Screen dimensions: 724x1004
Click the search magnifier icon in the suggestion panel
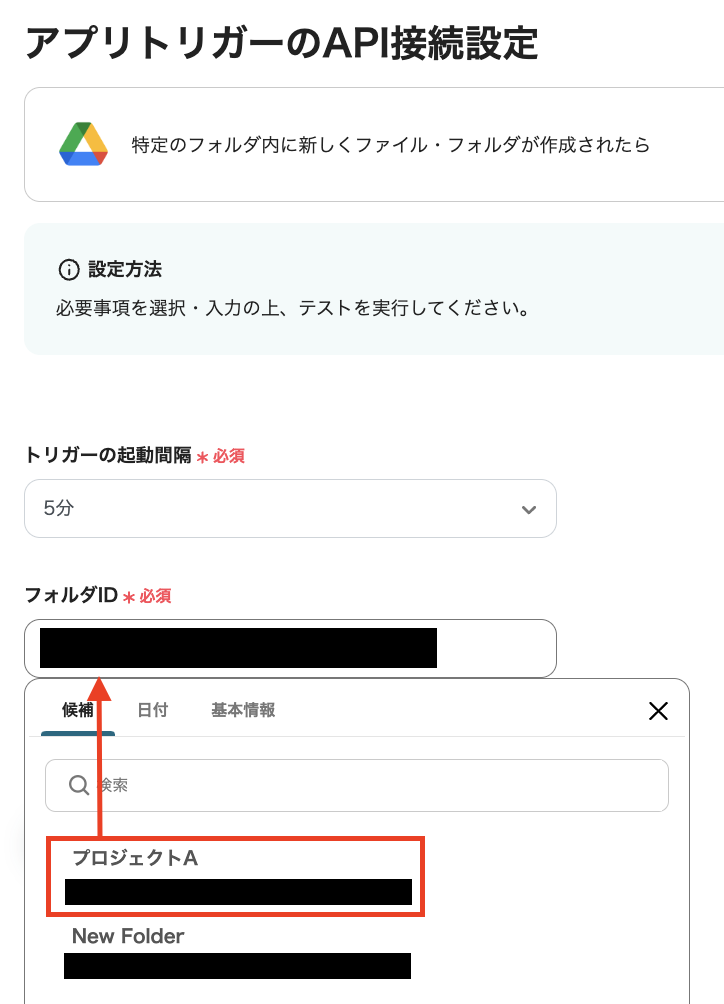(x=78, y=785)
